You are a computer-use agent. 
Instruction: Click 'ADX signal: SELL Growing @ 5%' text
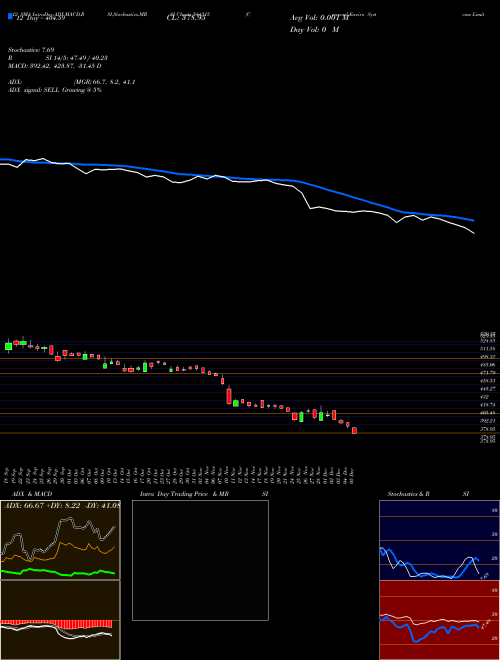click(55, 90)
